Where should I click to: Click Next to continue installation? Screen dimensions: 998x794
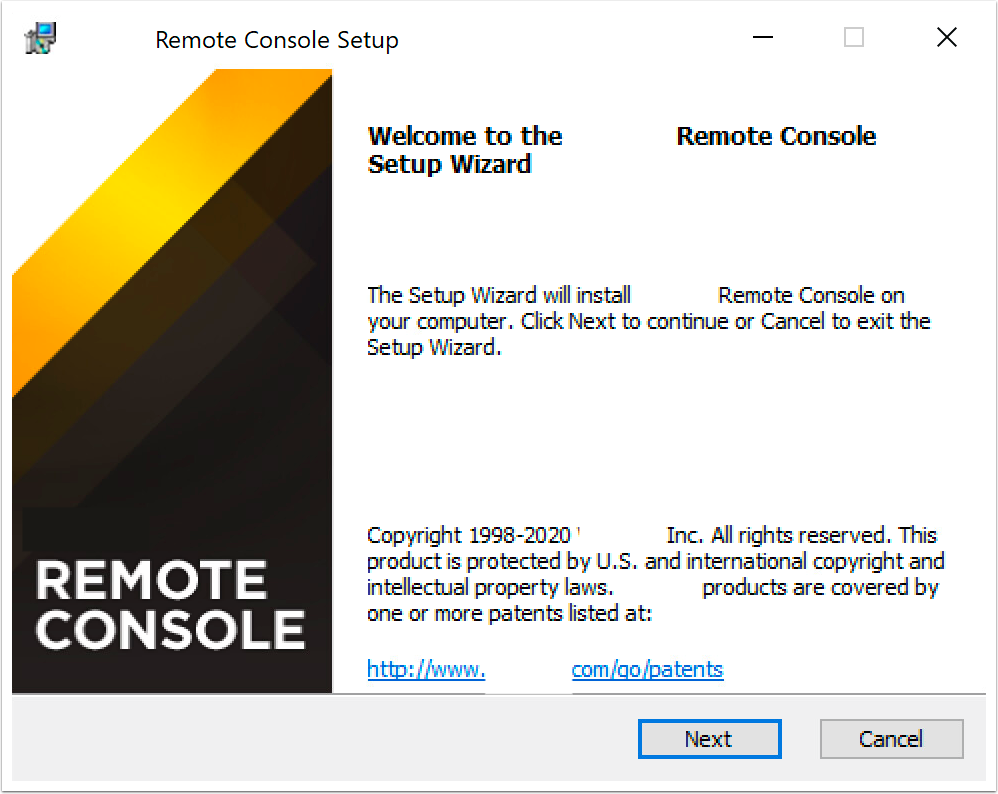pos(709,738)
